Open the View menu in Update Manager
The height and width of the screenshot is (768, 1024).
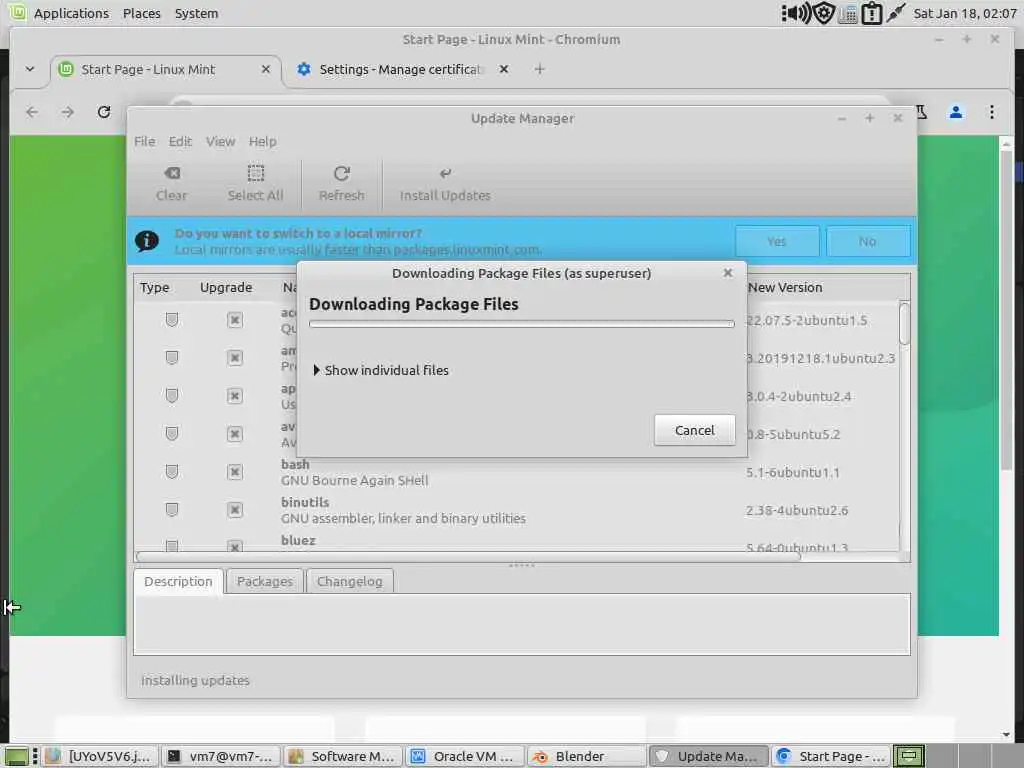click(x=220, y=142)
